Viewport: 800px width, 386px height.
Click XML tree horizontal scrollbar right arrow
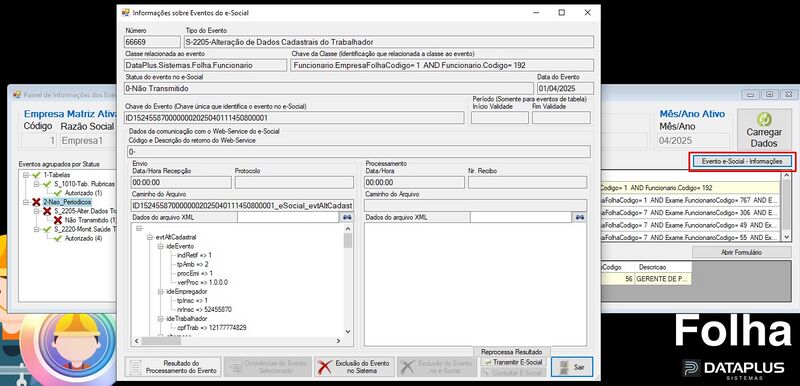tap(338, 341)
